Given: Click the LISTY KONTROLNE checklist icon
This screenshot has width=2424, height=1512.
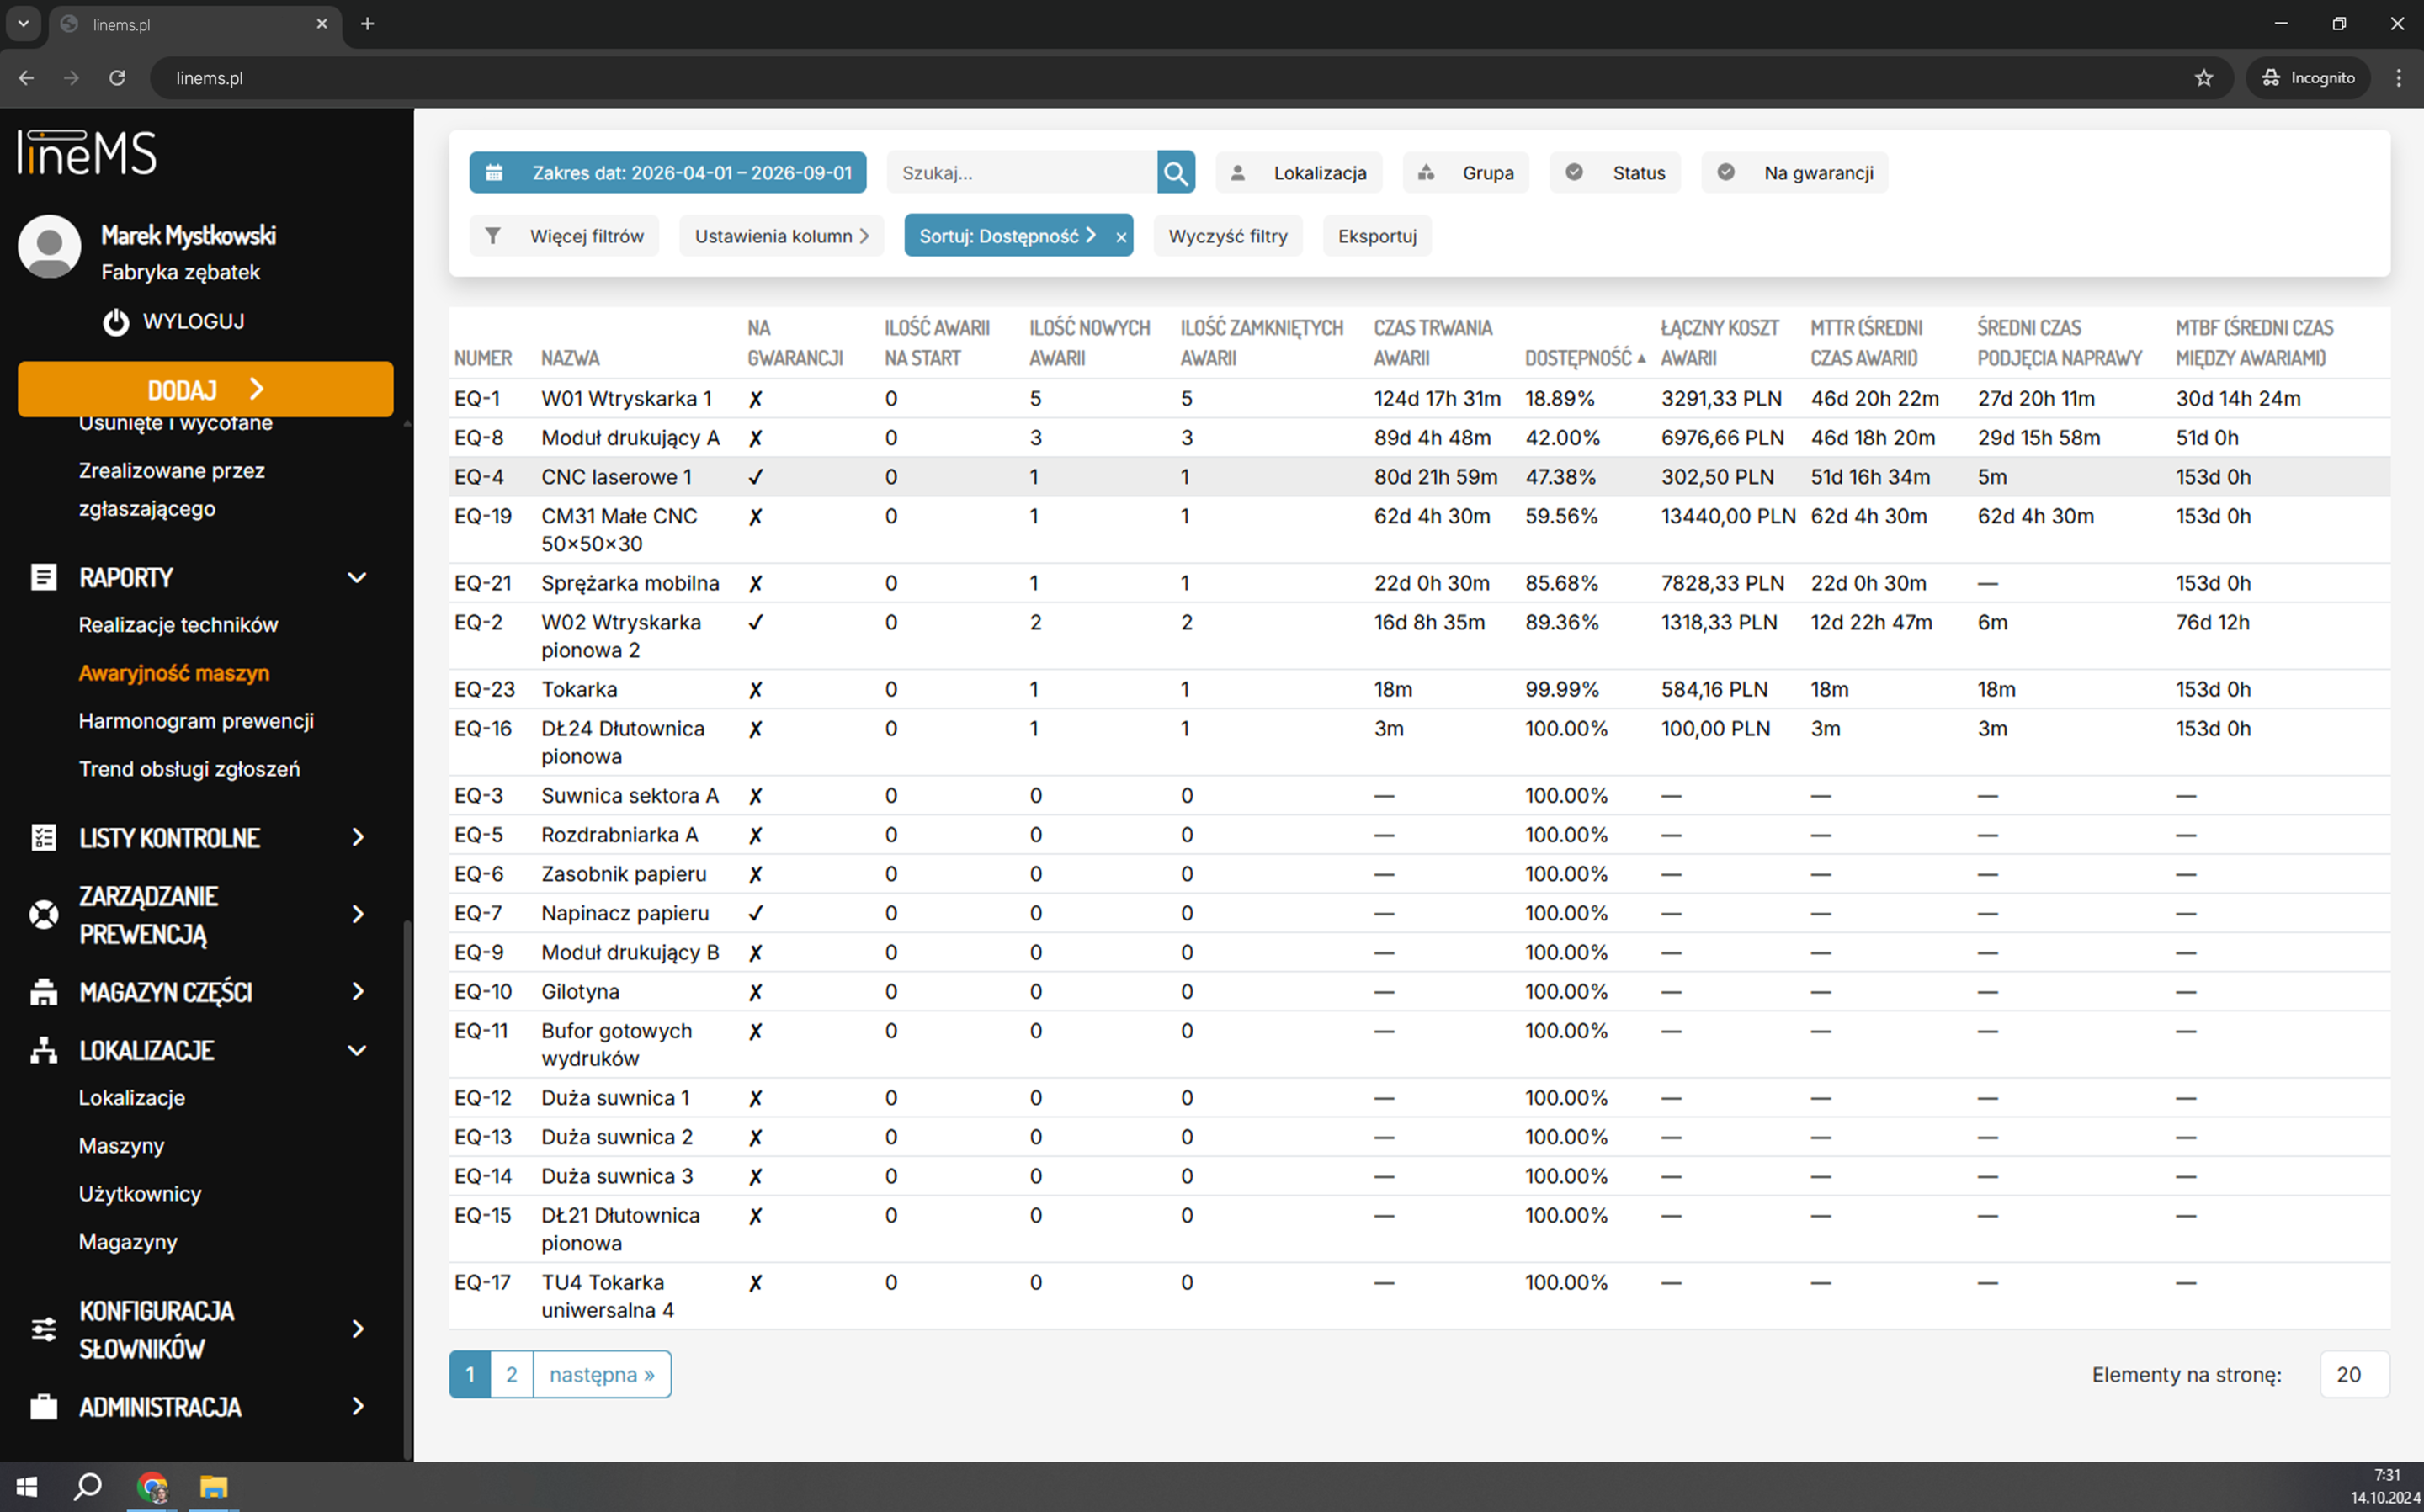Looking at the screenshot, I should (43, 838).
